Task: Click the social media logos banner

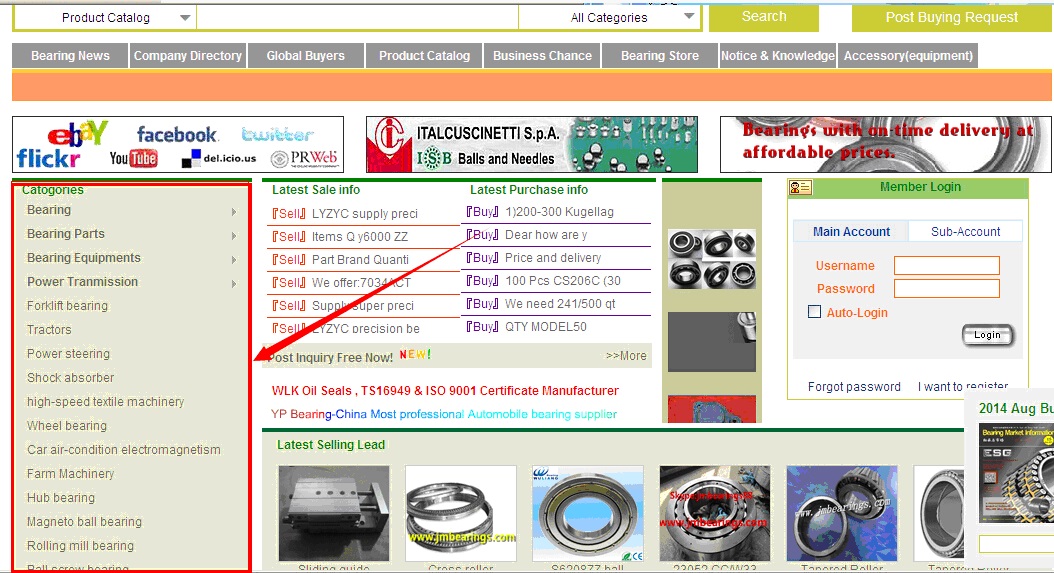Action: pos(178,144)
